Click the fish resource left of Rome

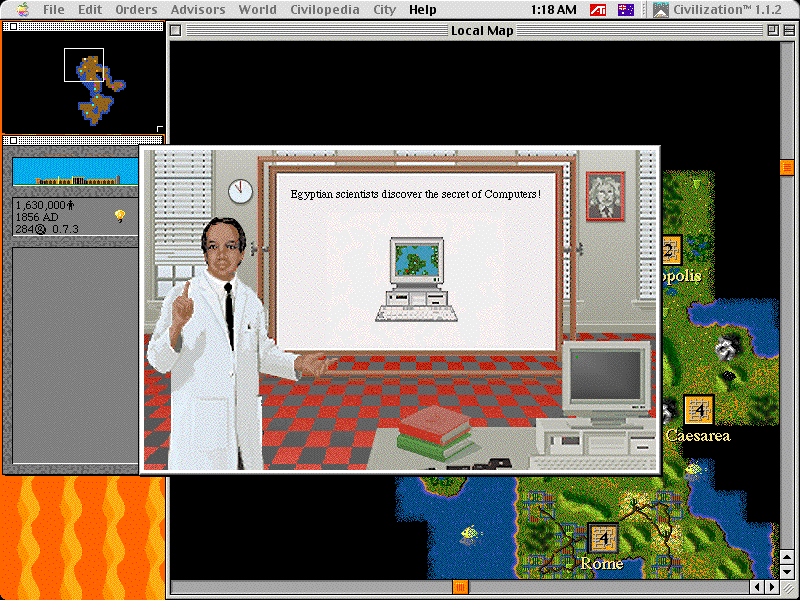pyautogui.click(x=470, y=534)
